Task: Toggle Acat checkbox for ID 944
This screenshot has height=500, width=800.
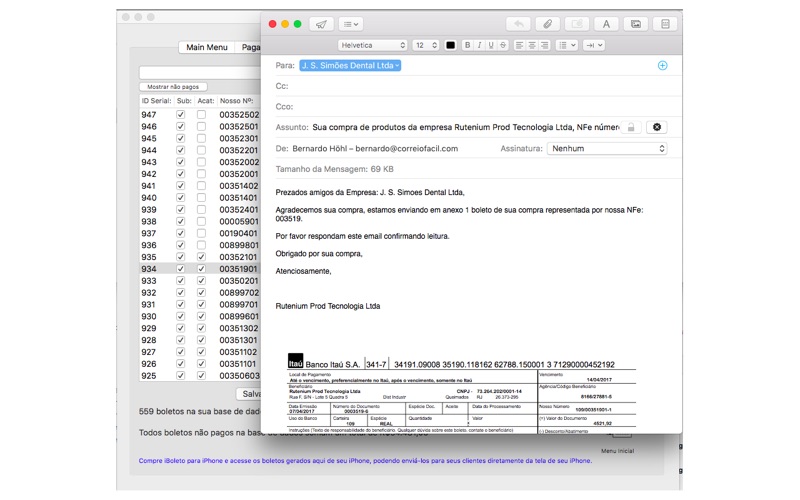Action: click(x=202, y=150)
